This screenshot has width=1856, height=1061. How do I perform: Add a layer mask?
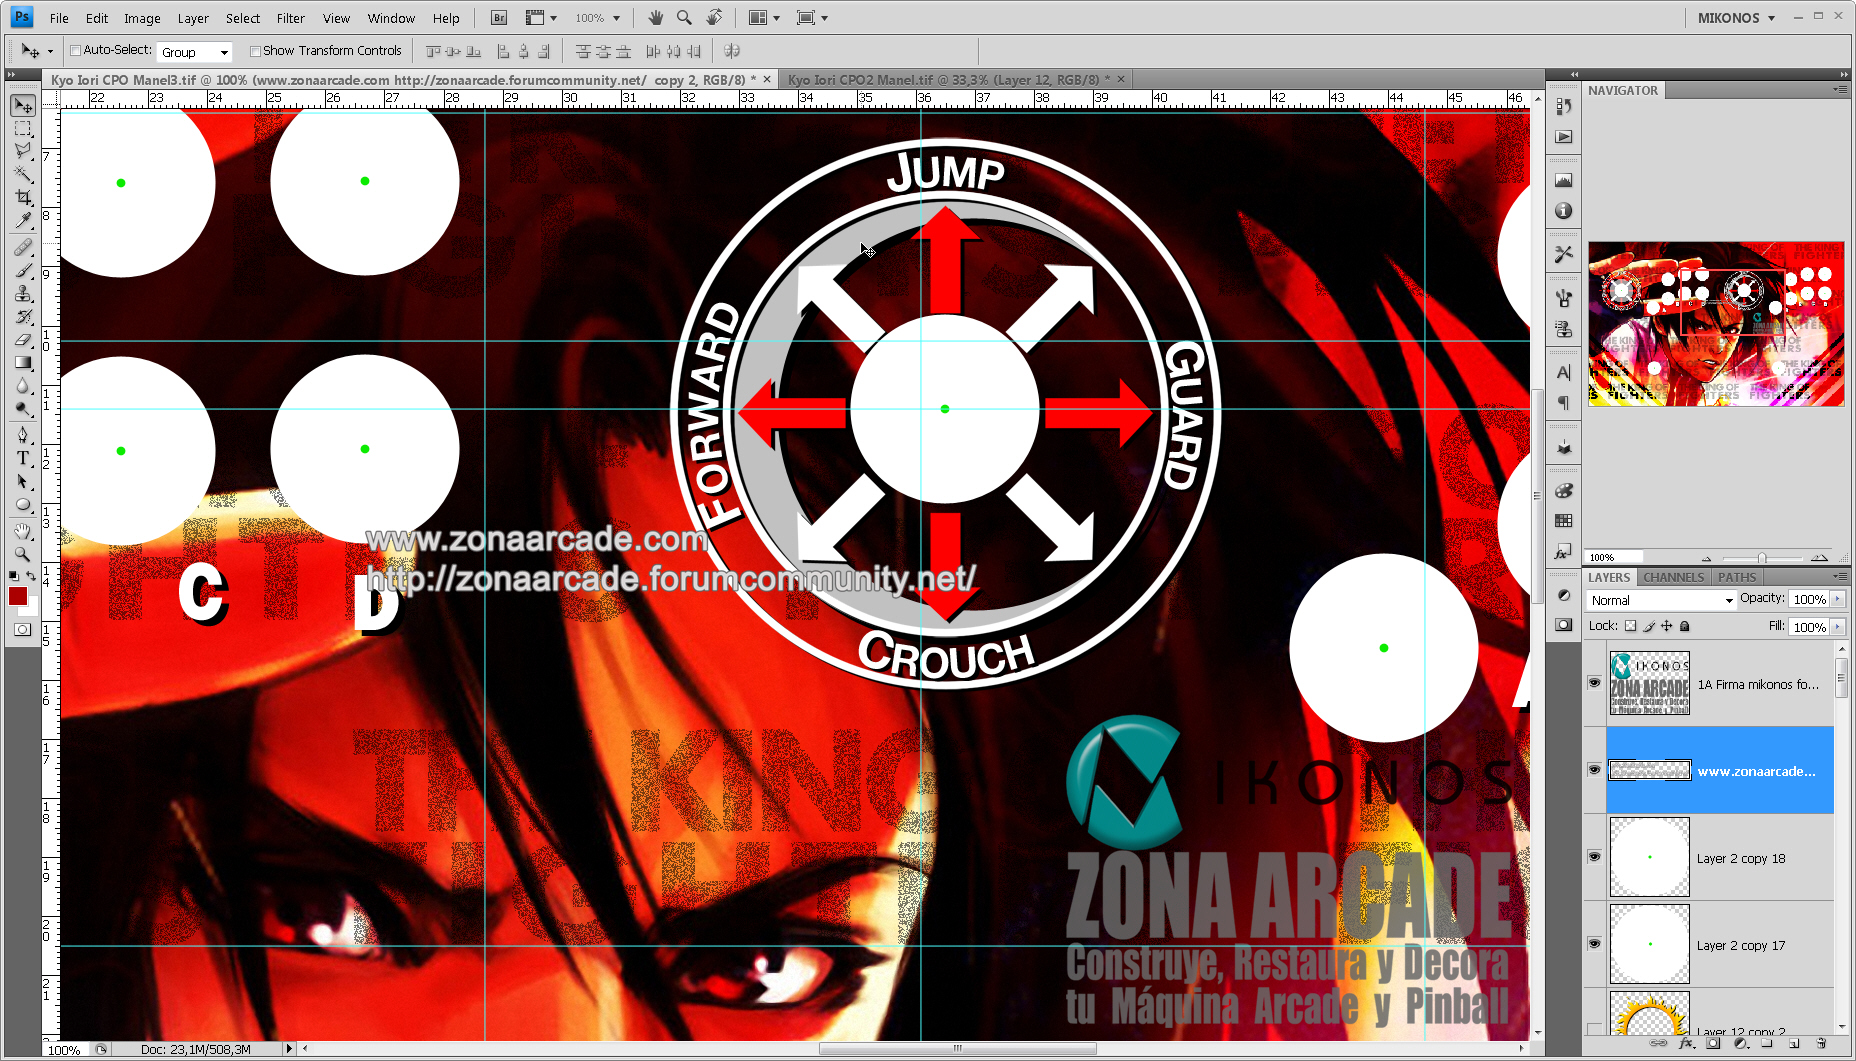[1713, 1044]
